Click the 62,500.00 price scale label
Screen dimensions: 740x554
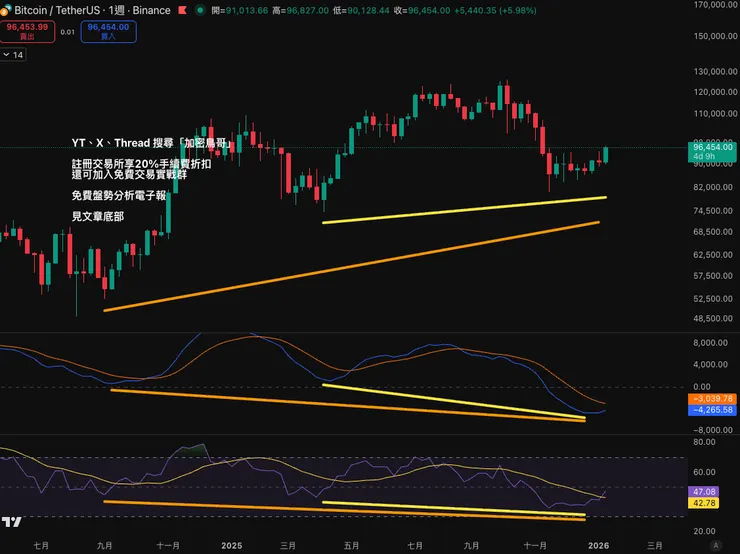[715, 254]
